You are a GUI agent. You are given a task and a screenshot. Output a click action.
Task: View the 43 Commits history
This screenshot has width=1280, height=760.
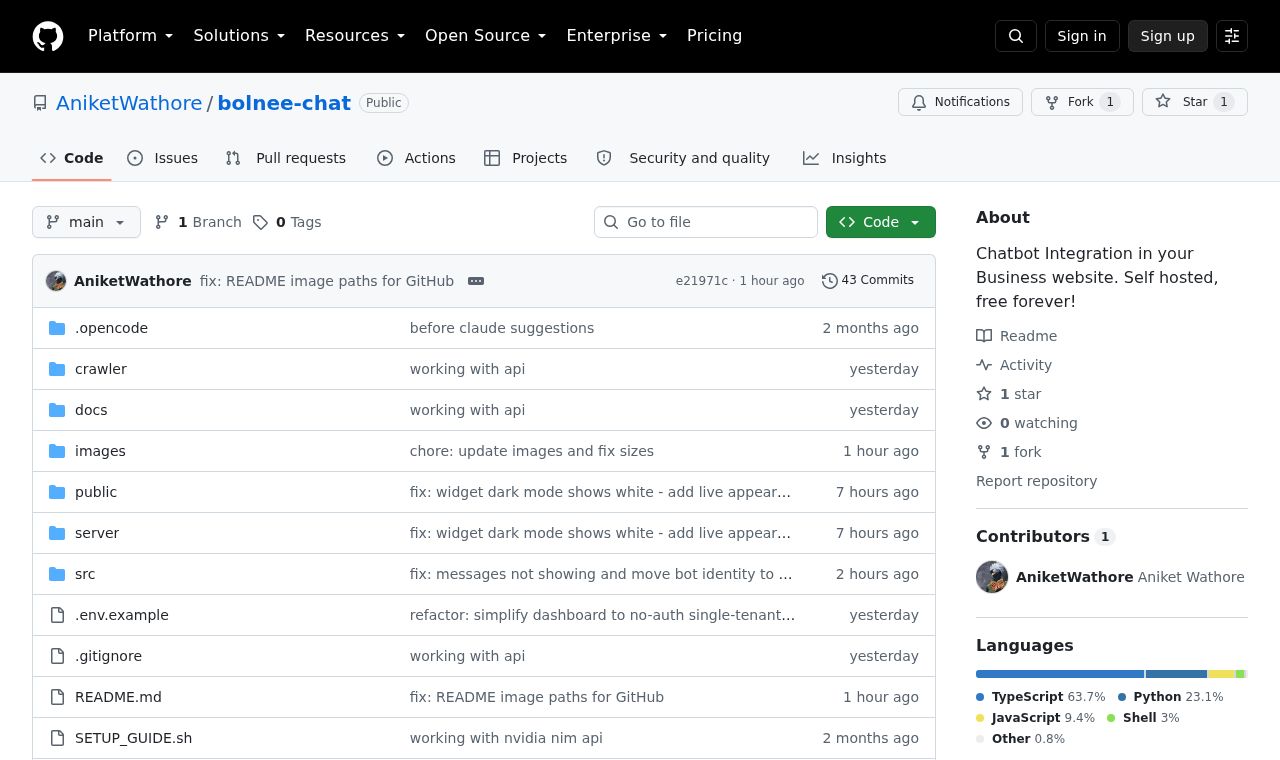pos(868,280)
